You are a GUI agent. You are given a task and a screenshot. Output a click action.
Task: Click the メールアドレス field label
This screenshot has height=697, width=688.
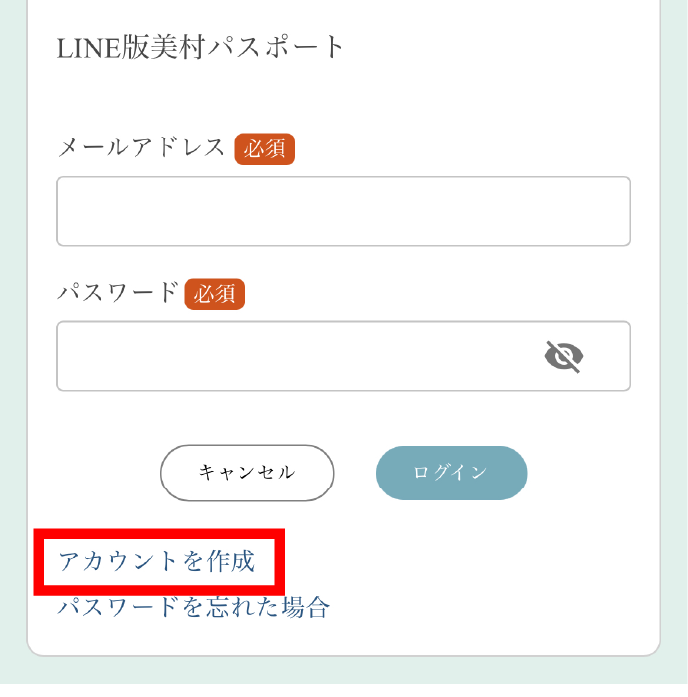pyautogui.click(x=142, y=148)
